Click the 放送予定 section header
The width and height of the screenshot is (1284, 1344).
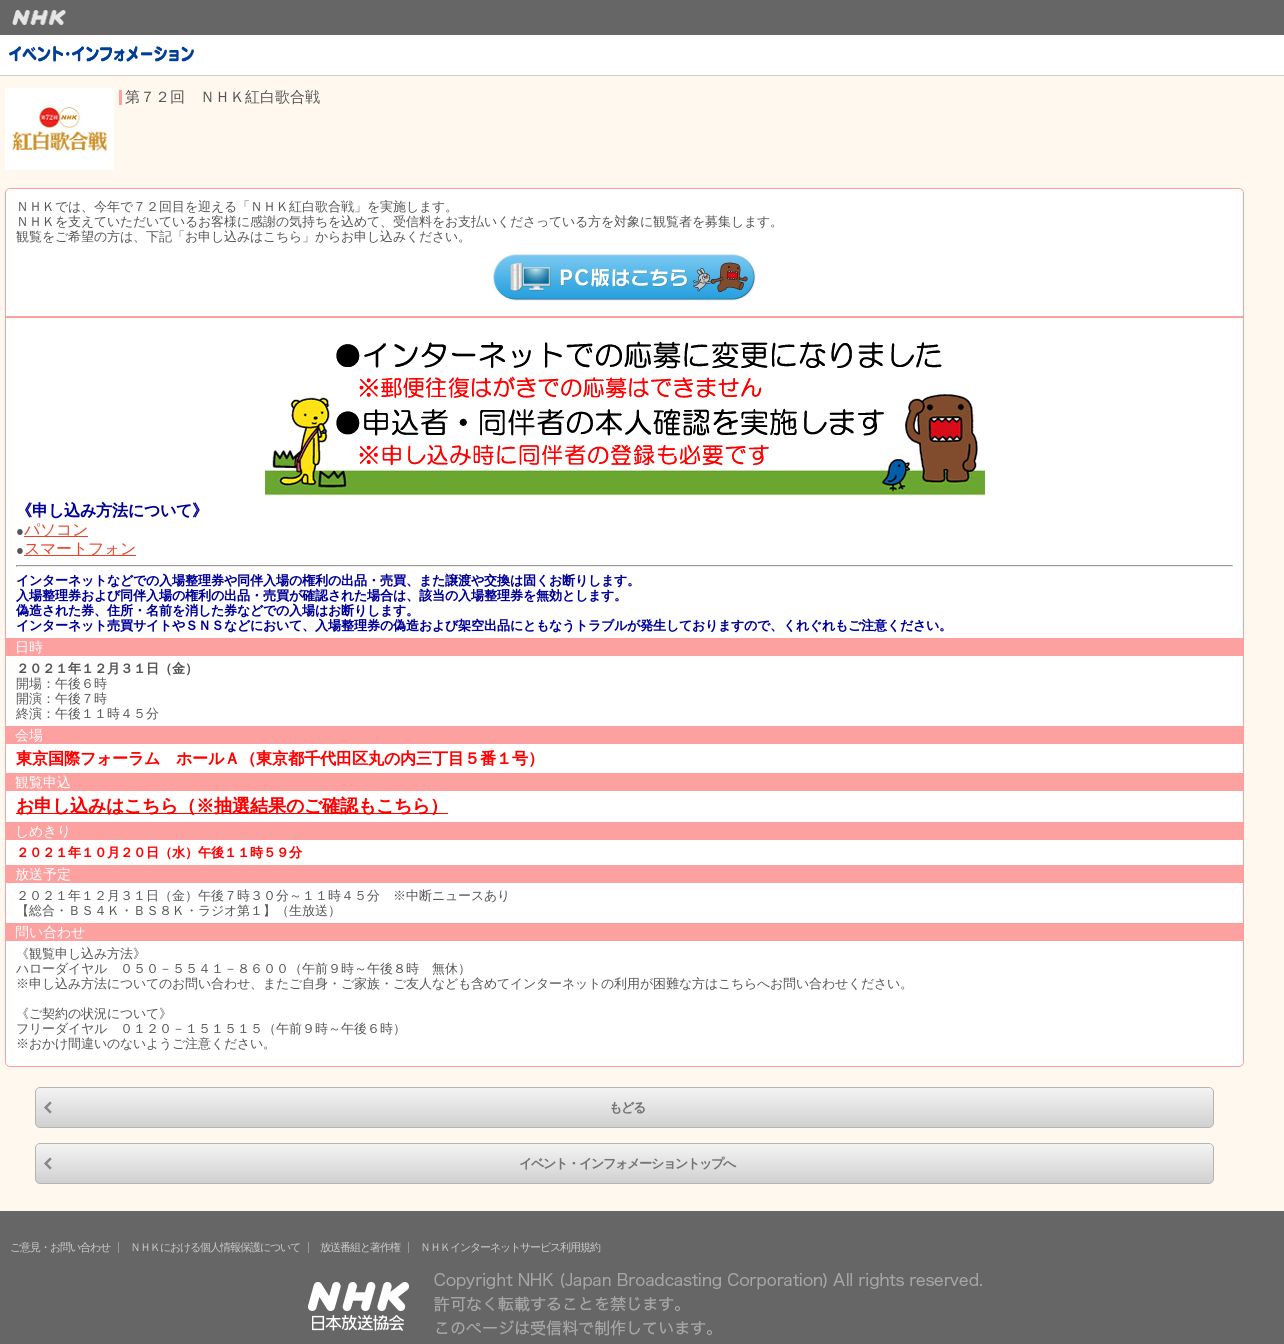pos(624,874)
